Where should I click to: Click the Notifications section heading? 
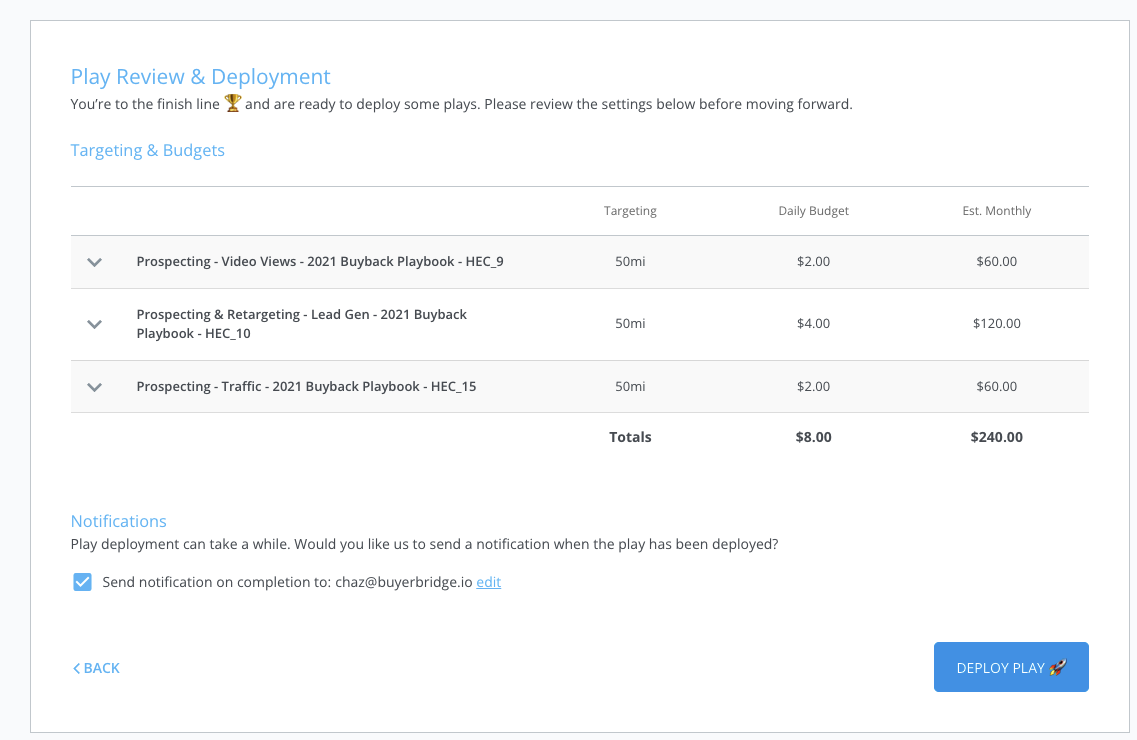click(x=118, y=521)
